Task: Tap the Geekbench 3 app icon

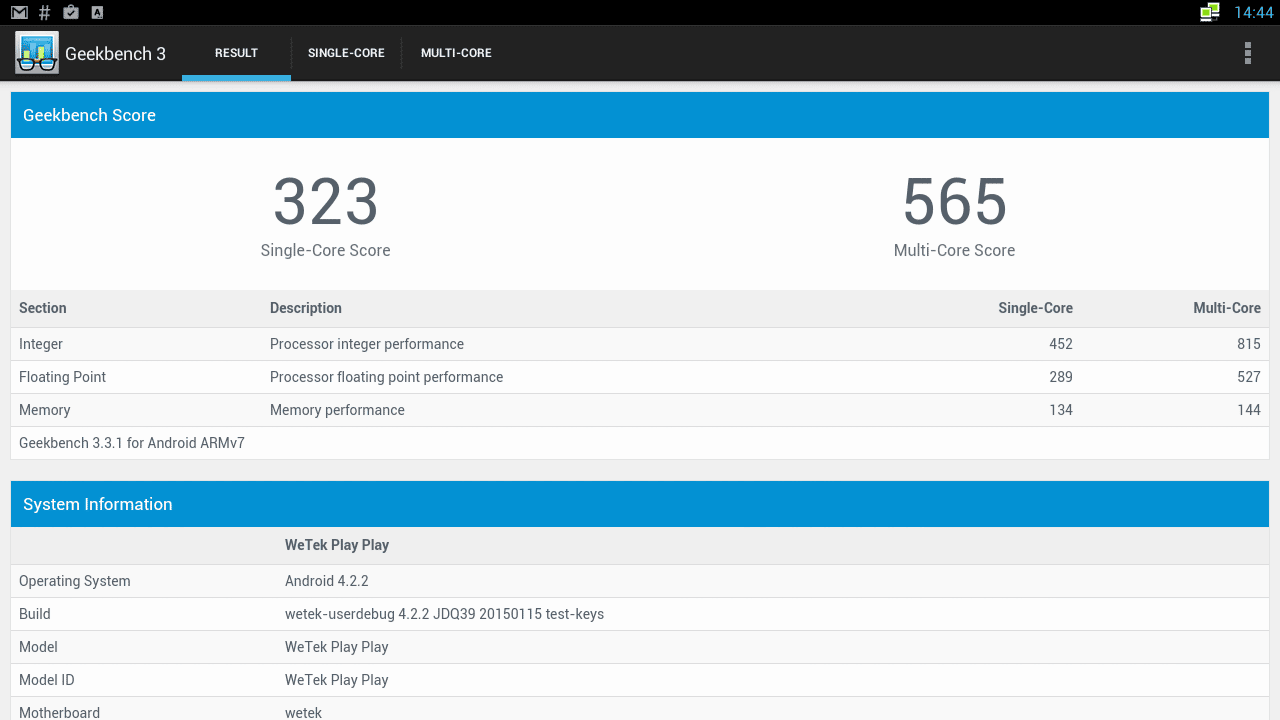Action: click(37, 53)
